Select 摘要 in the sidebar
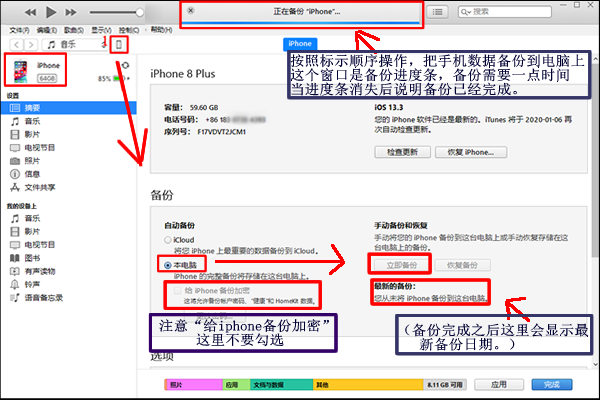The width and height of the screenshot is (600, 400). click(x=69, y=108)
